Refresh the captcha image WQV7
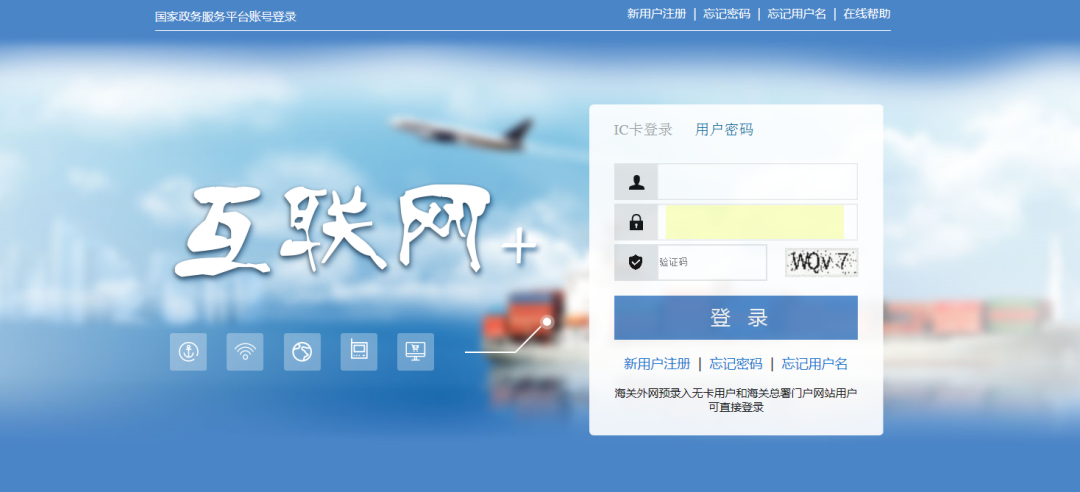 tap(822, 262)
